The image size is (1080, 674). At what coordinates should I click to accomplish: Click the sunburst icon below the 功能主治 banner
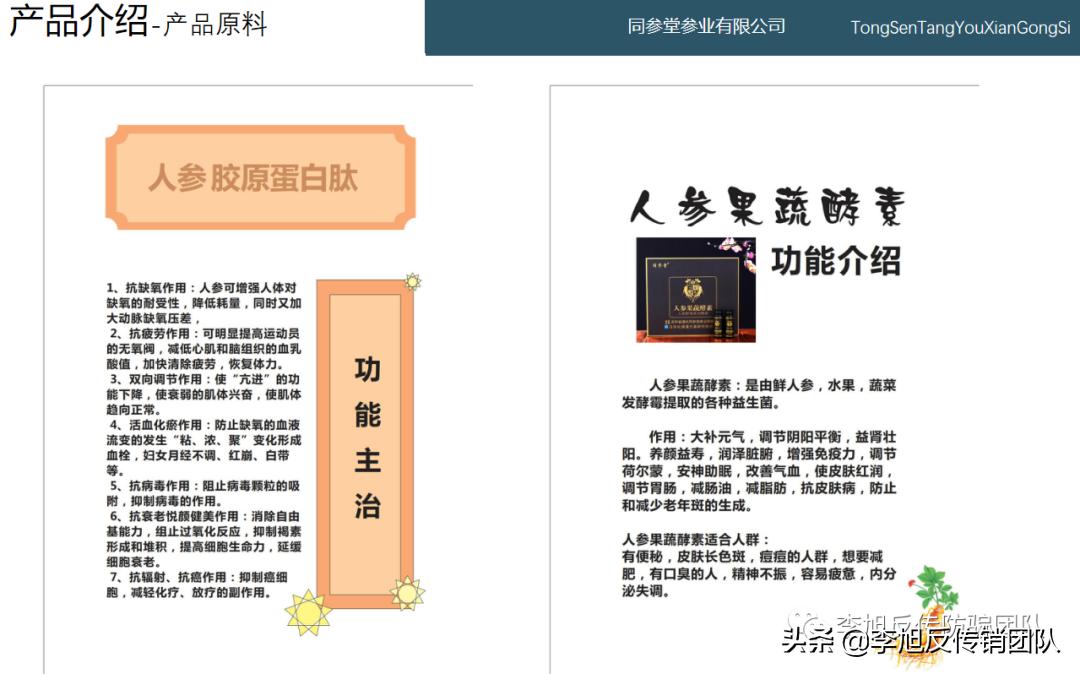click(406, 593)
